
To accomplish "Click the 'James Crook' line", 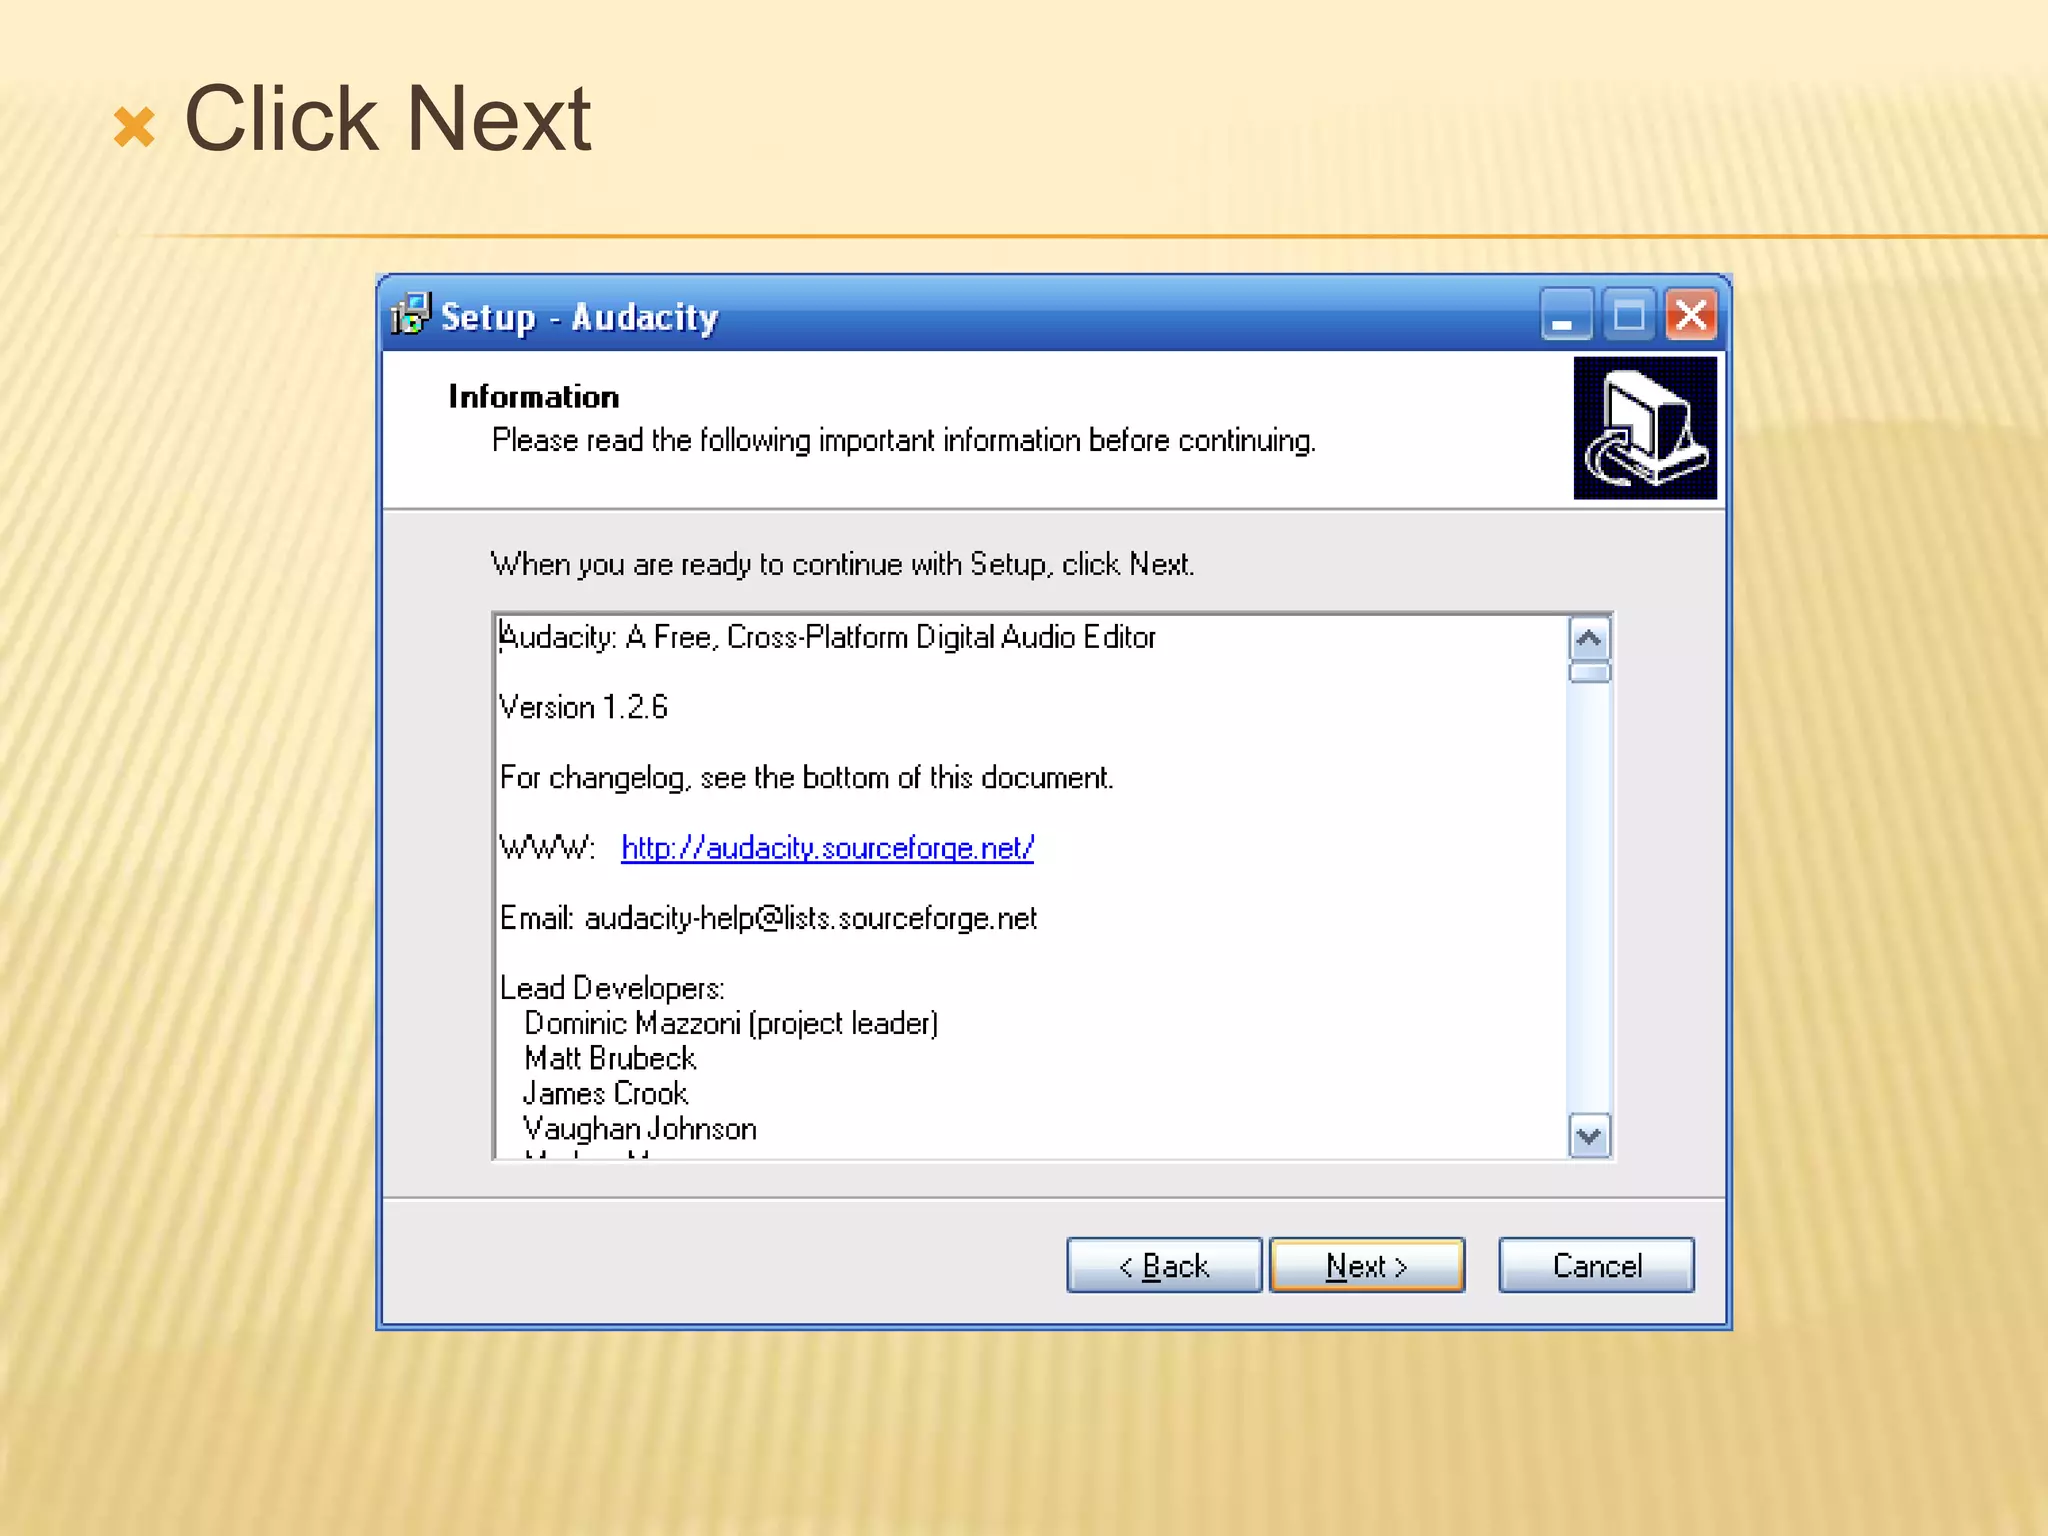I will coord(606,1093).
